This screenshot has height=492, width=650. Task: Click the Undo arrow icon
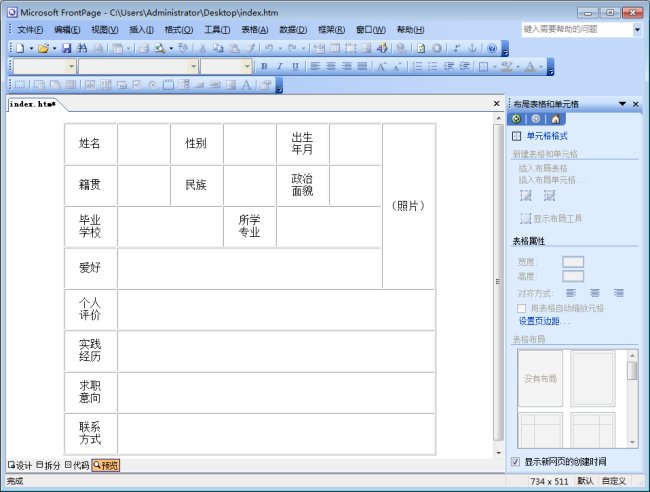click(x=269, y=48)
